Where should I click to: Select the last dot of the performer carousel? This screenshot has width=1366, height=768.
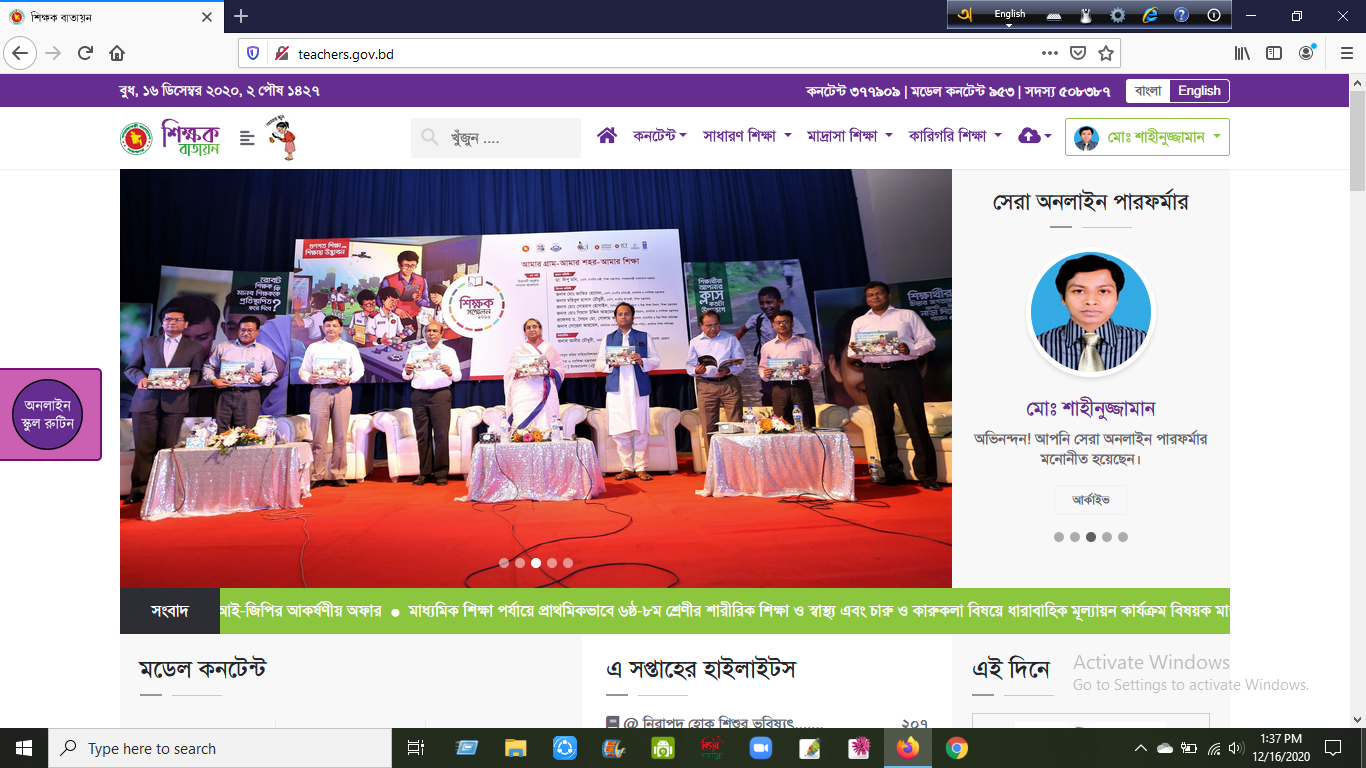pos(1123,537)
